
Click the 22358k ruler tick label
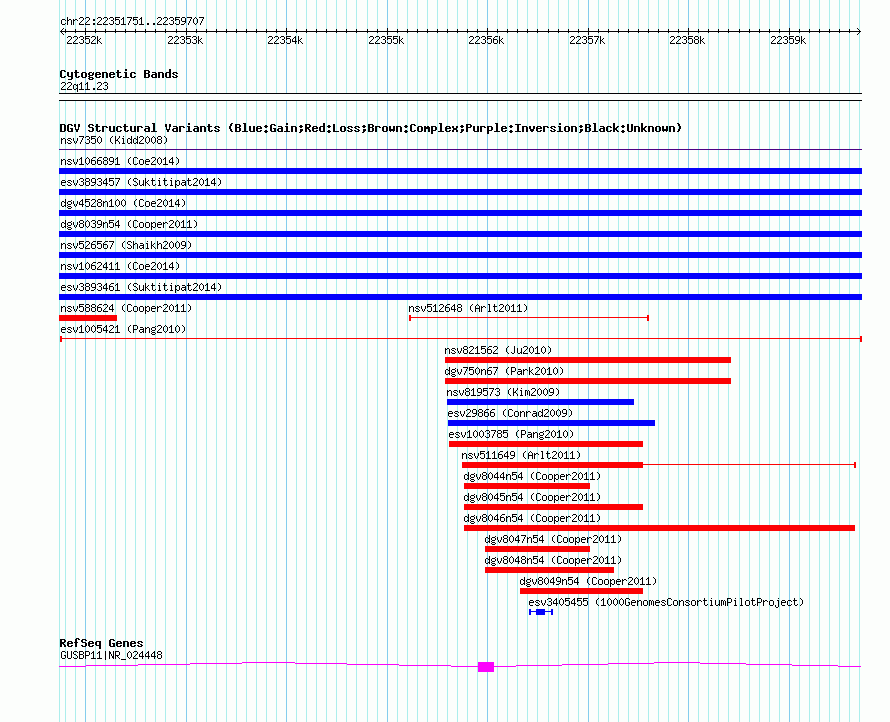point(687,40)
